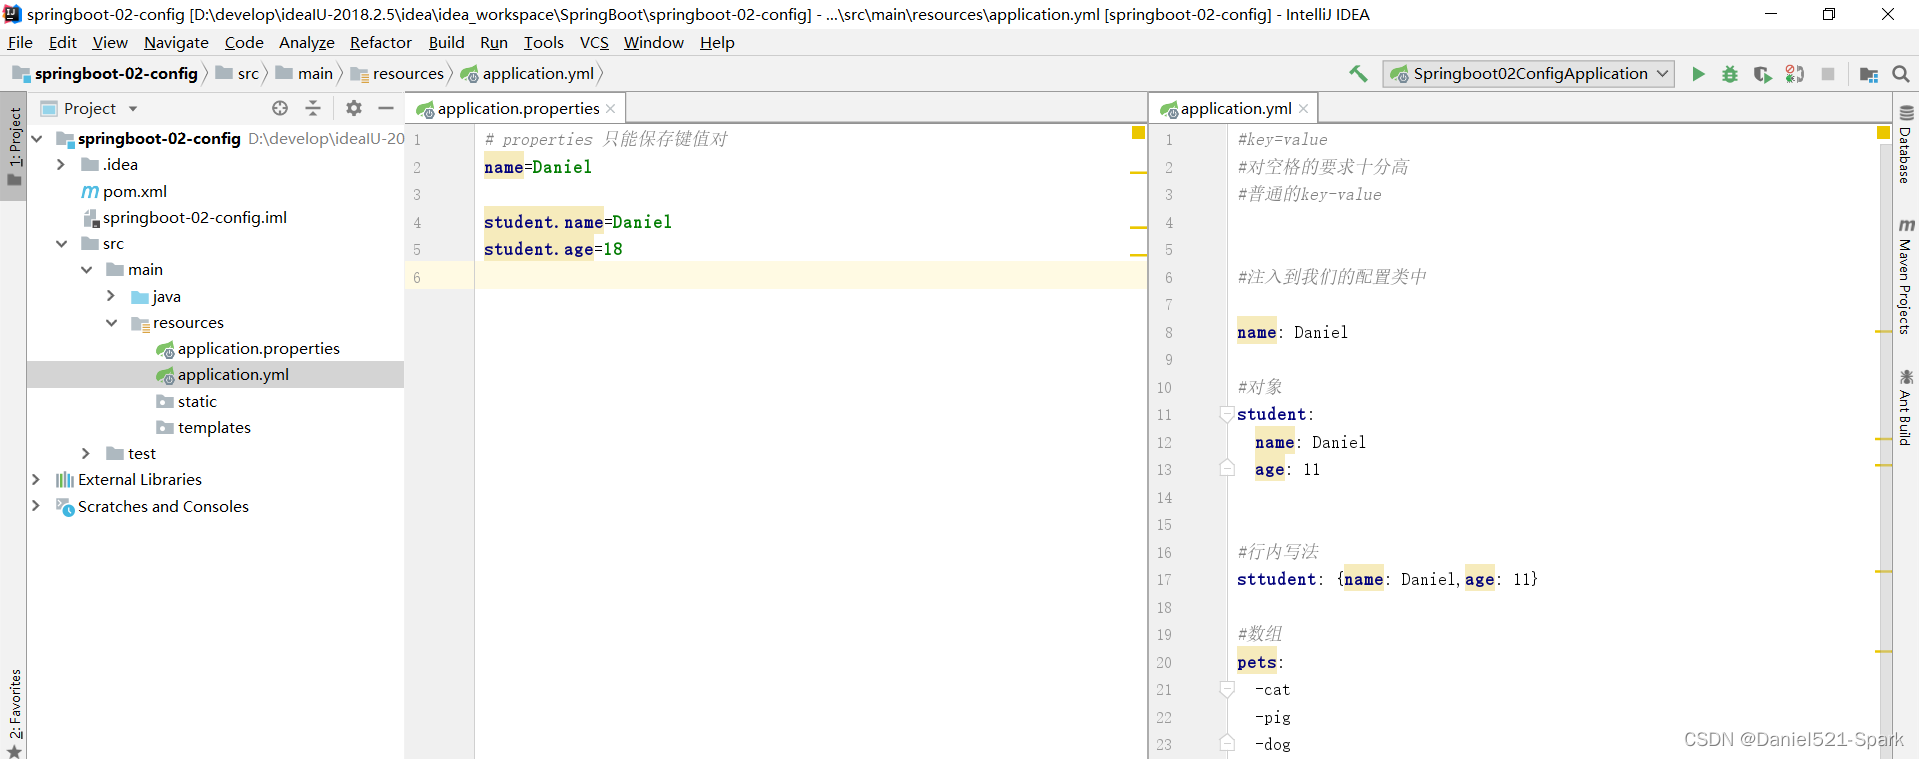Hide the Project tool window
The height and width of the screenshot is (759, 1919).
(x=386, y=108)
